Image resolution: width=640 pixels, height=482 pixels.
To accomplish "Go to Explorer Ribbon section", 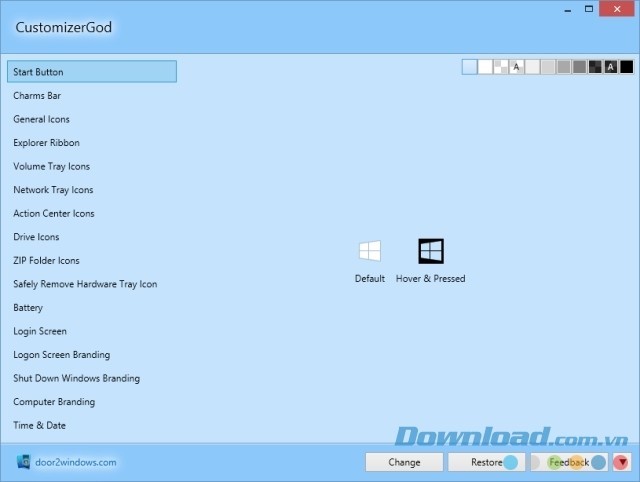I will pos(46,143).
